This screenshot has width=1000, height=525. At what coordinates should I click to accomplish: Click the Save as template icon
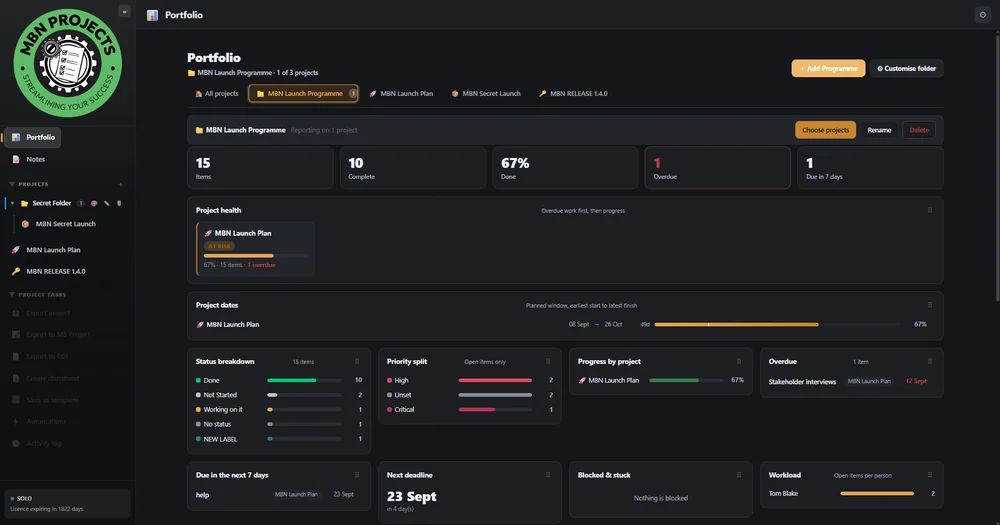pyautogui.click(x=16, y=400)
